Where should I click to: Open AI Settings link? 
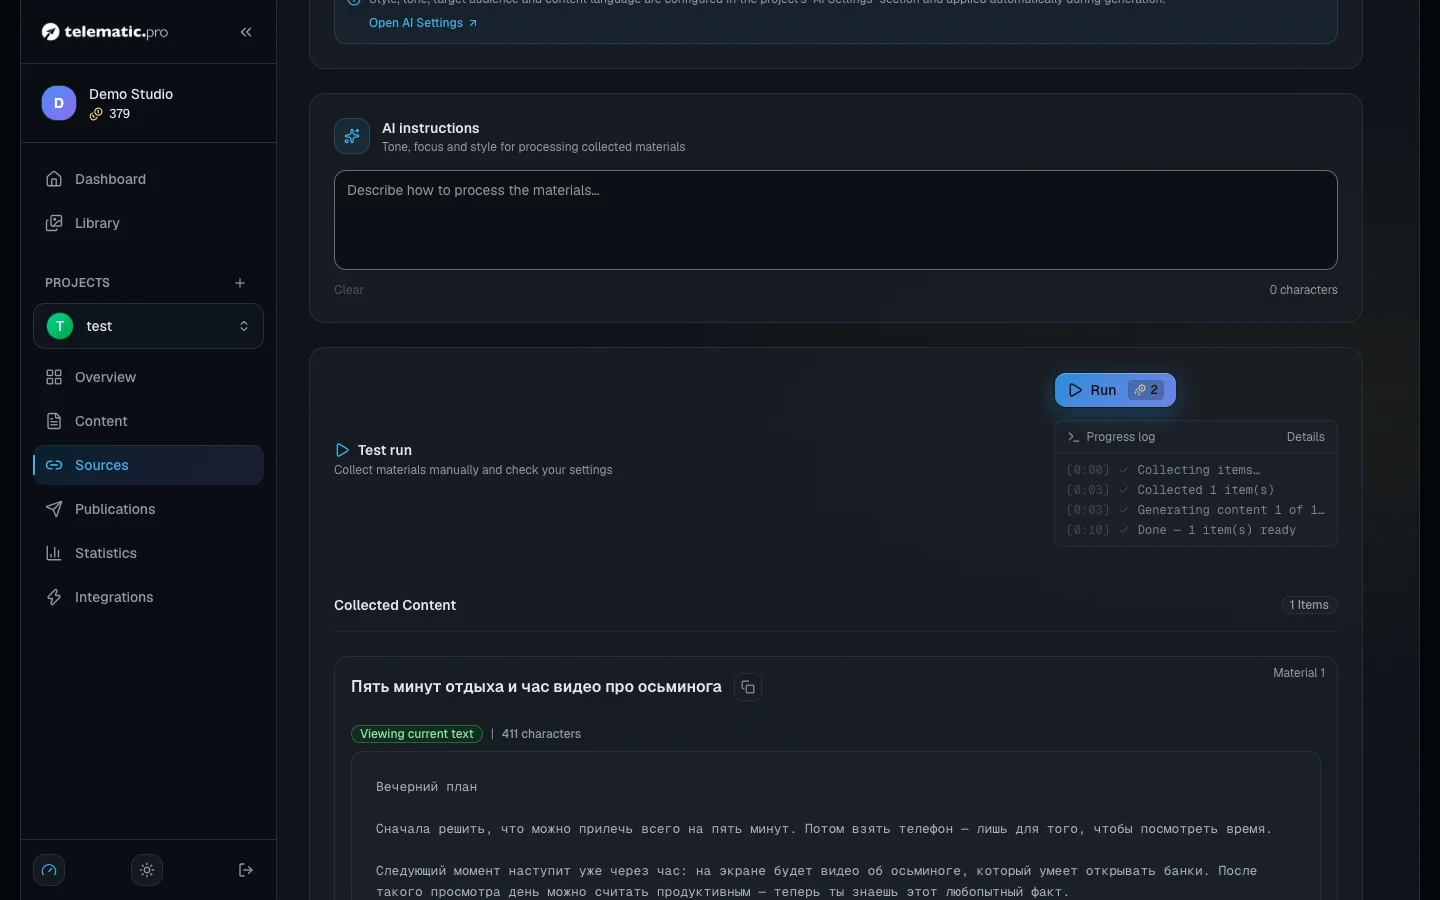(423, 23)
